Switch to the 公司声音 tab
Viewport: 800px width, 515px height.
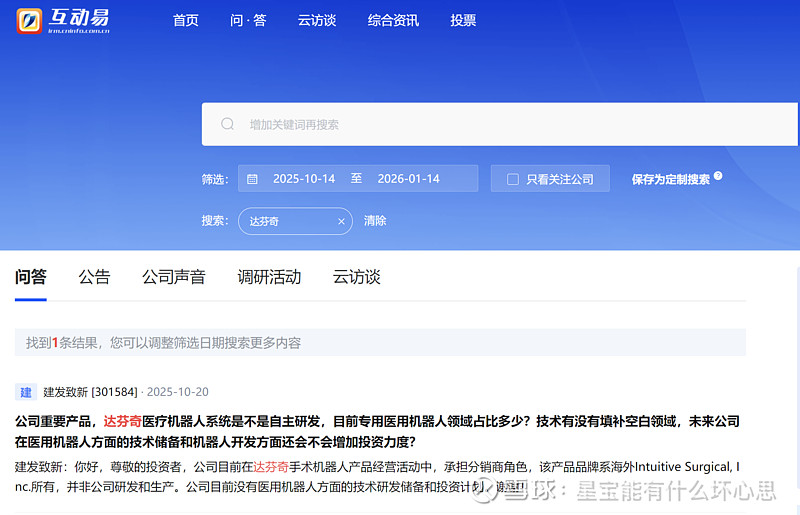click(x=173, y=277)
